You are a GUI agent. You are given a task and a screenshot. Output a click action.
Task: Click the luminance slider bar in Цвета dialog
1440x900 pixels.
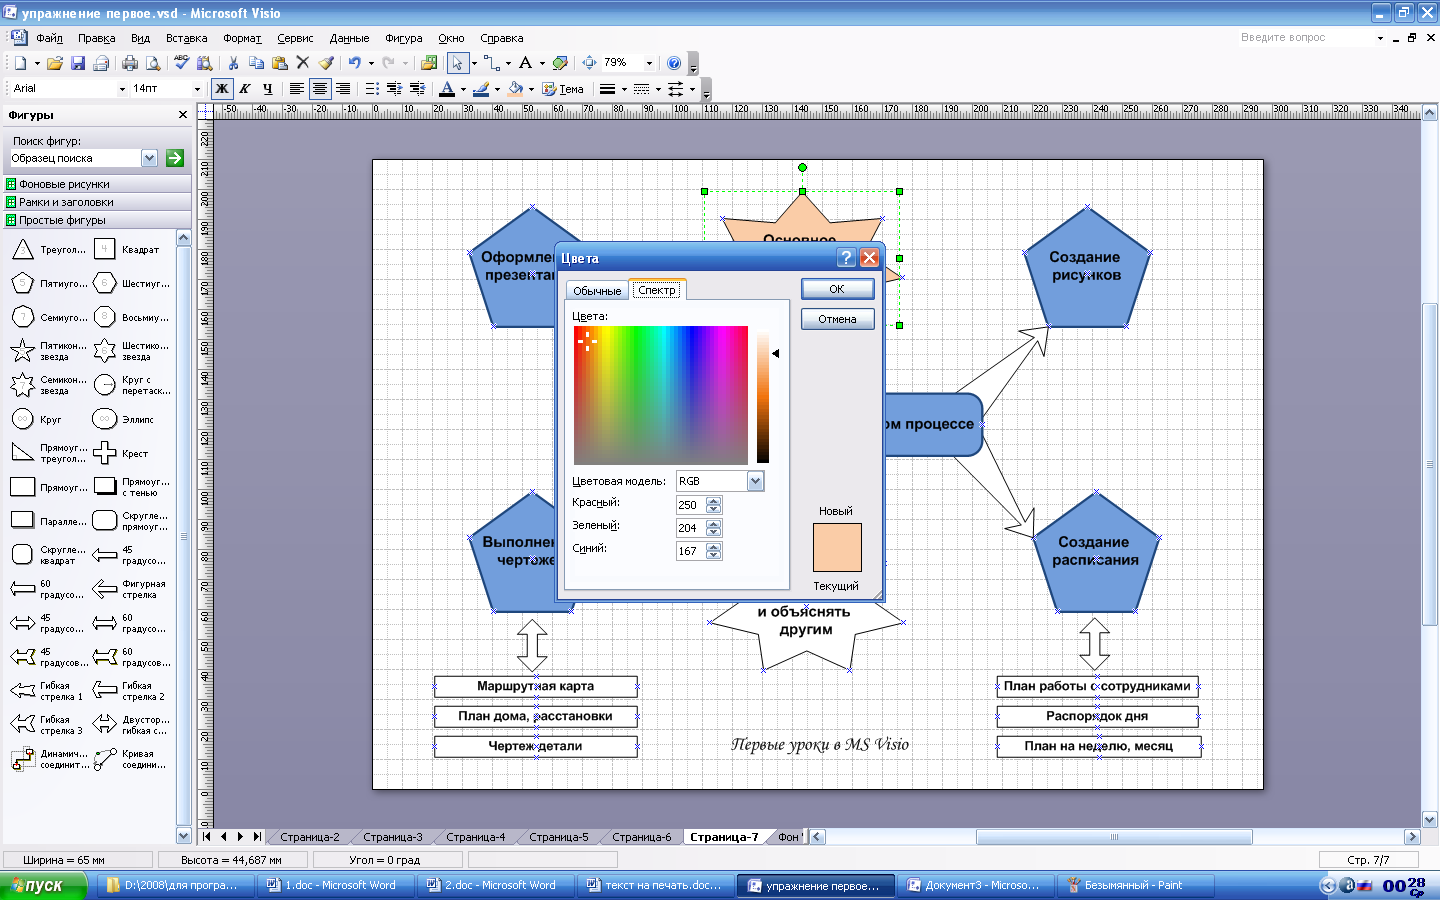pos(763,395)
